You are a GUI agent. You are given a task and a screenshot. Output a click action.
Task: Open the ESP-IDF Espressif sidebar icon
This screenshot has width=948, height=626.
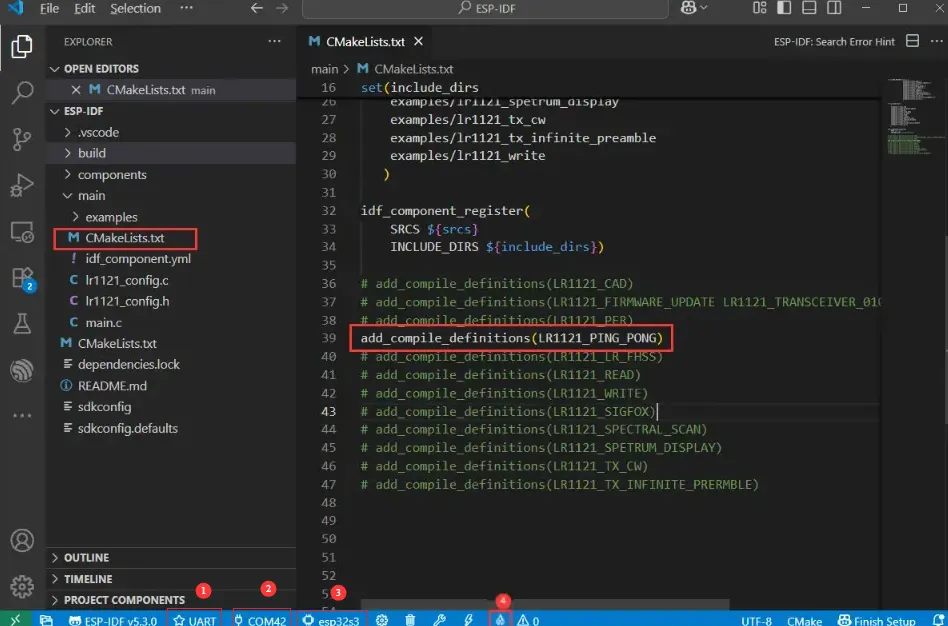coord(22,370)
